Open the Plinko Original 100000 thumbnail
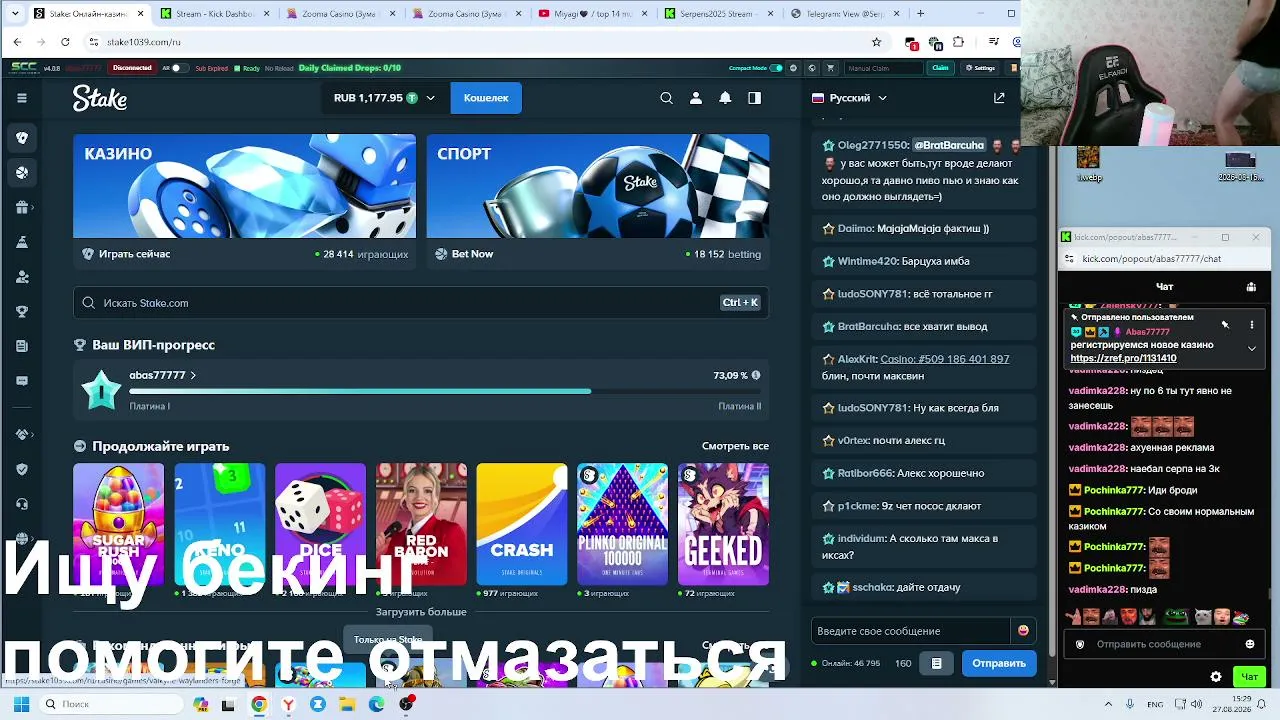 point(622,524)
